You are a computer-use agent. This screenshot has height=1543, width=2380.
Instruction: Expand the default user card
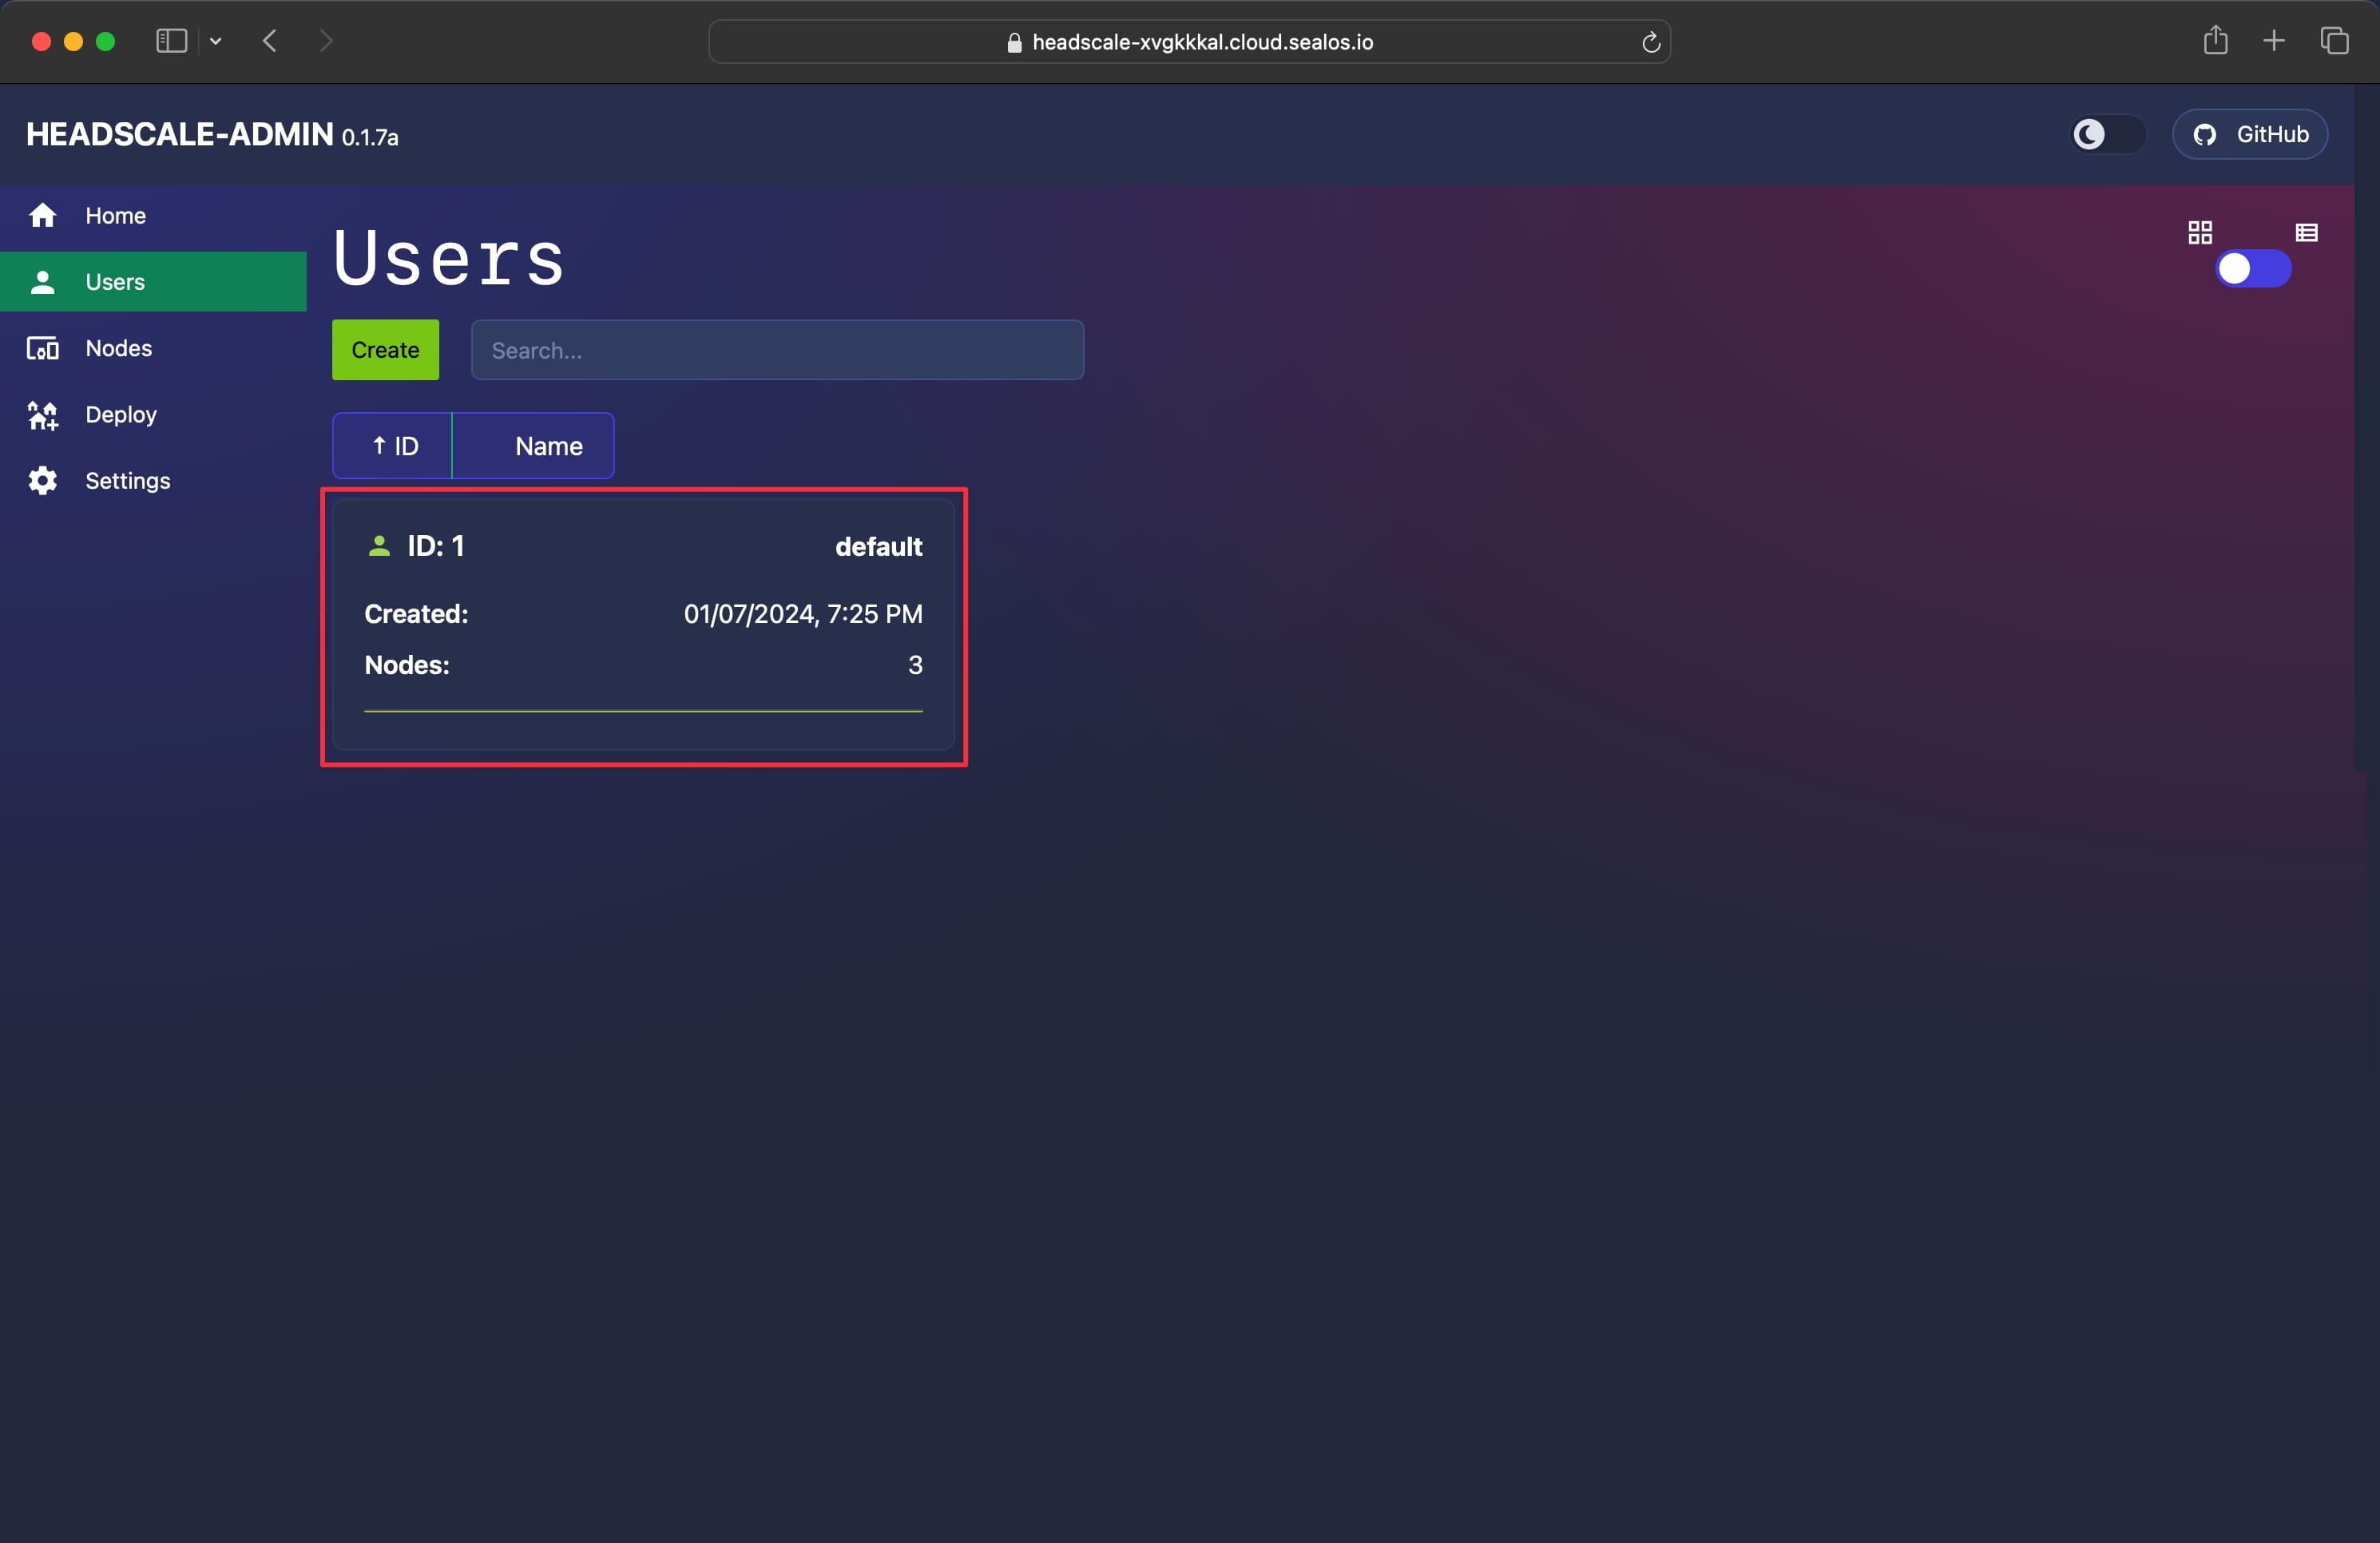(643, 625)
